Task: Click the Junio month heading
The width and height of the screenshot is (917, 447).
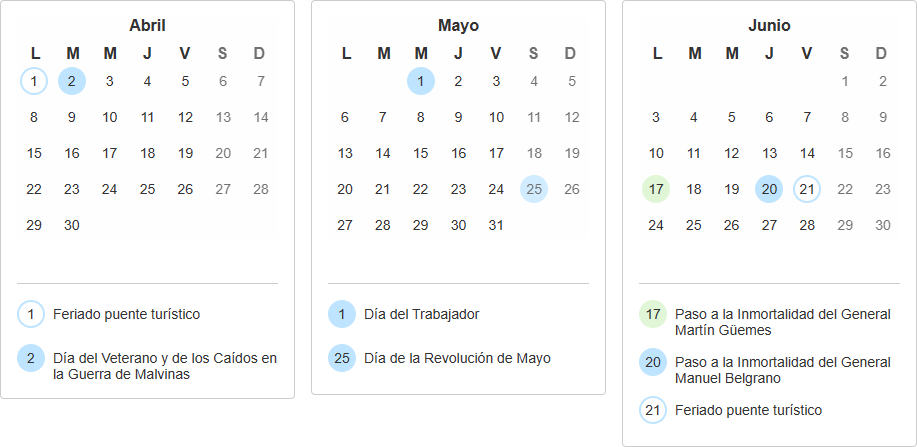Action: pos(769,25)
